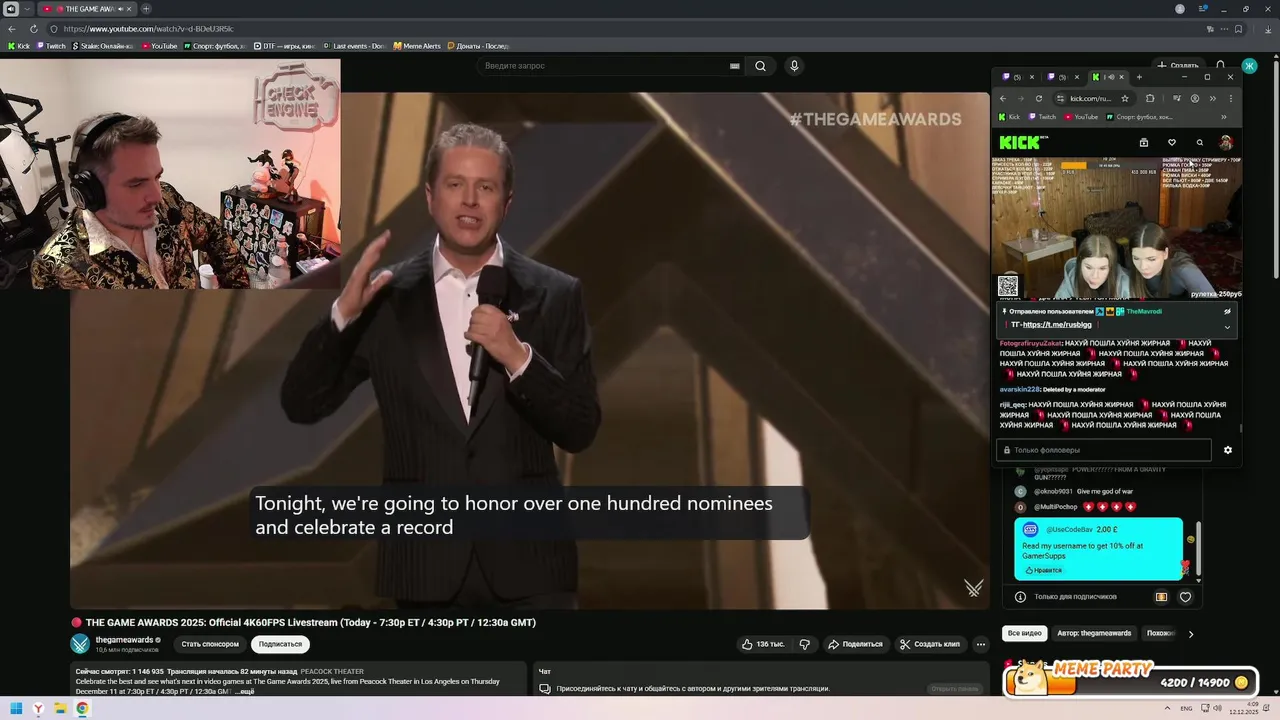The width and height of the screenshot is (1280, 720).
Task: Expand hidden toolbar items chevron in Kick window
Action: coord(1212,99)
